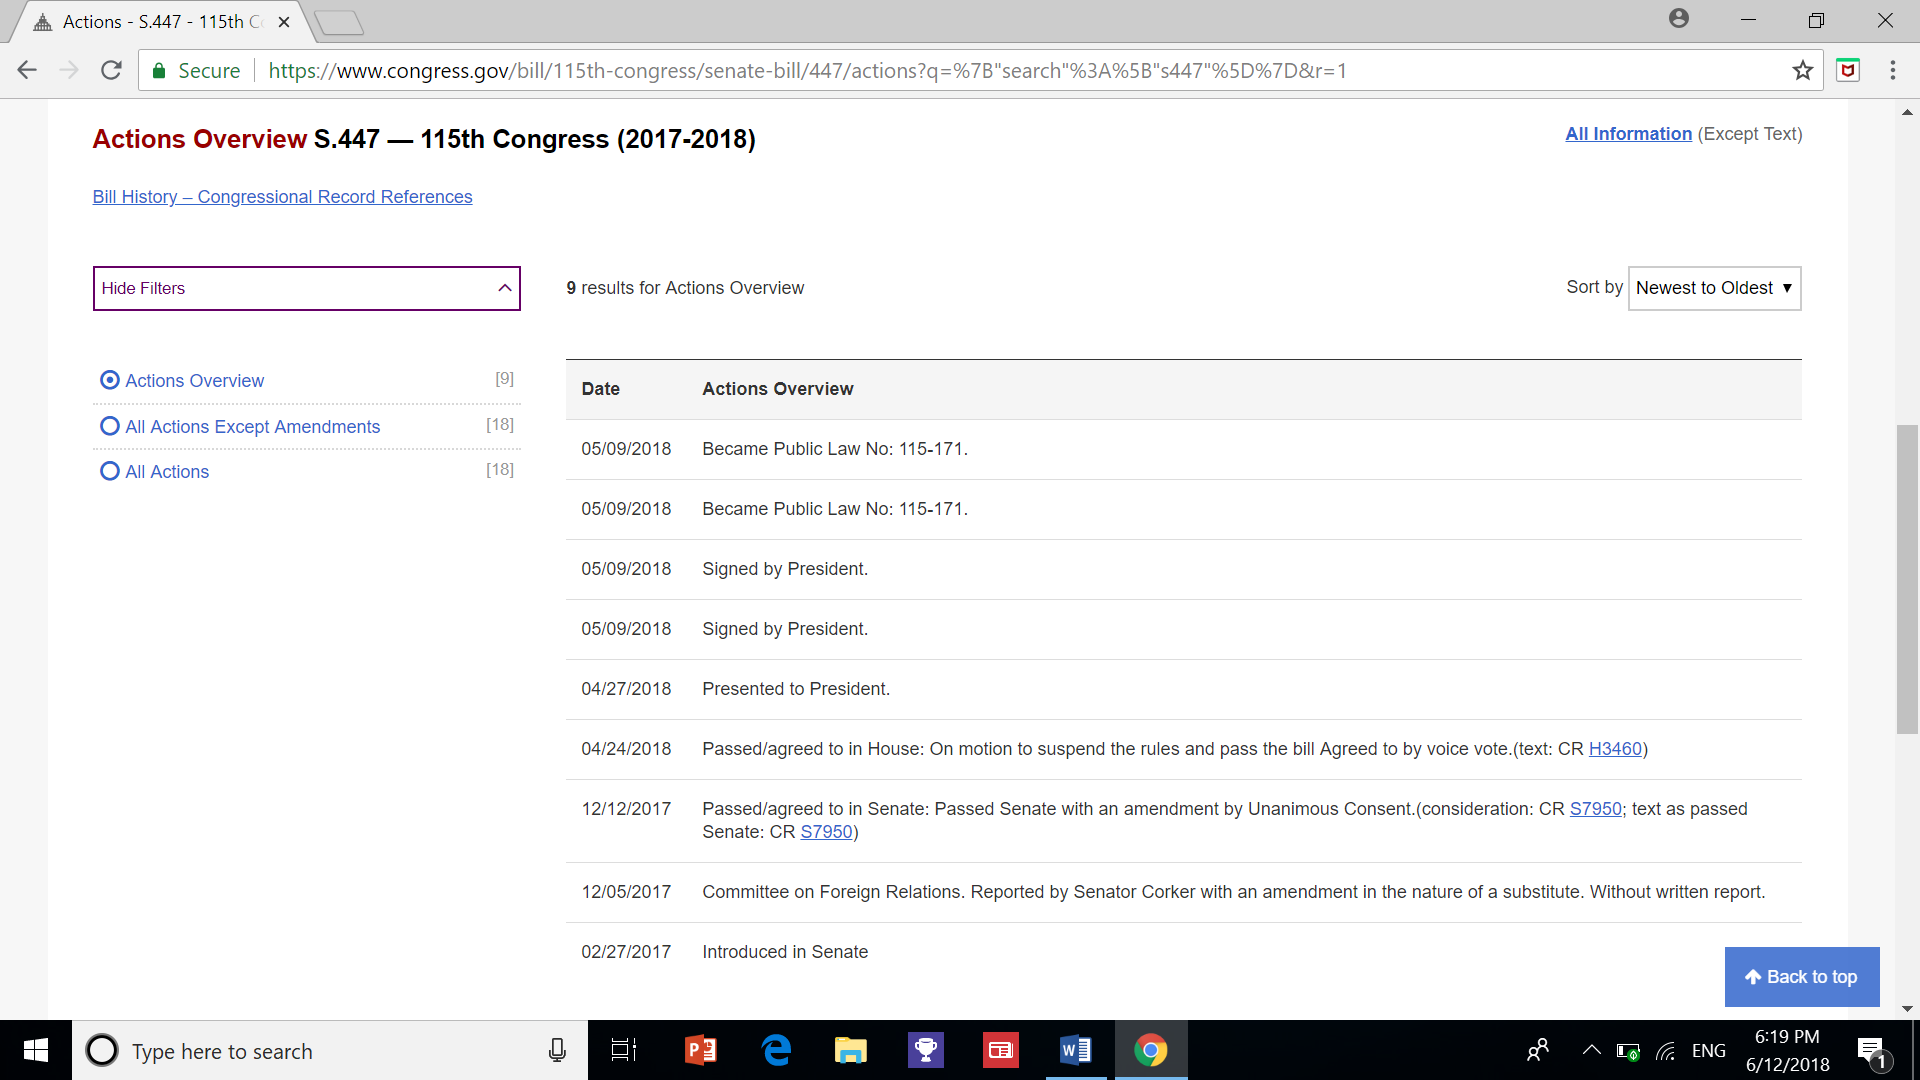The height and width of the screenshot is (1080, 1920).
Task: Open File Explorer from the taskbar
Action: 851,1050
